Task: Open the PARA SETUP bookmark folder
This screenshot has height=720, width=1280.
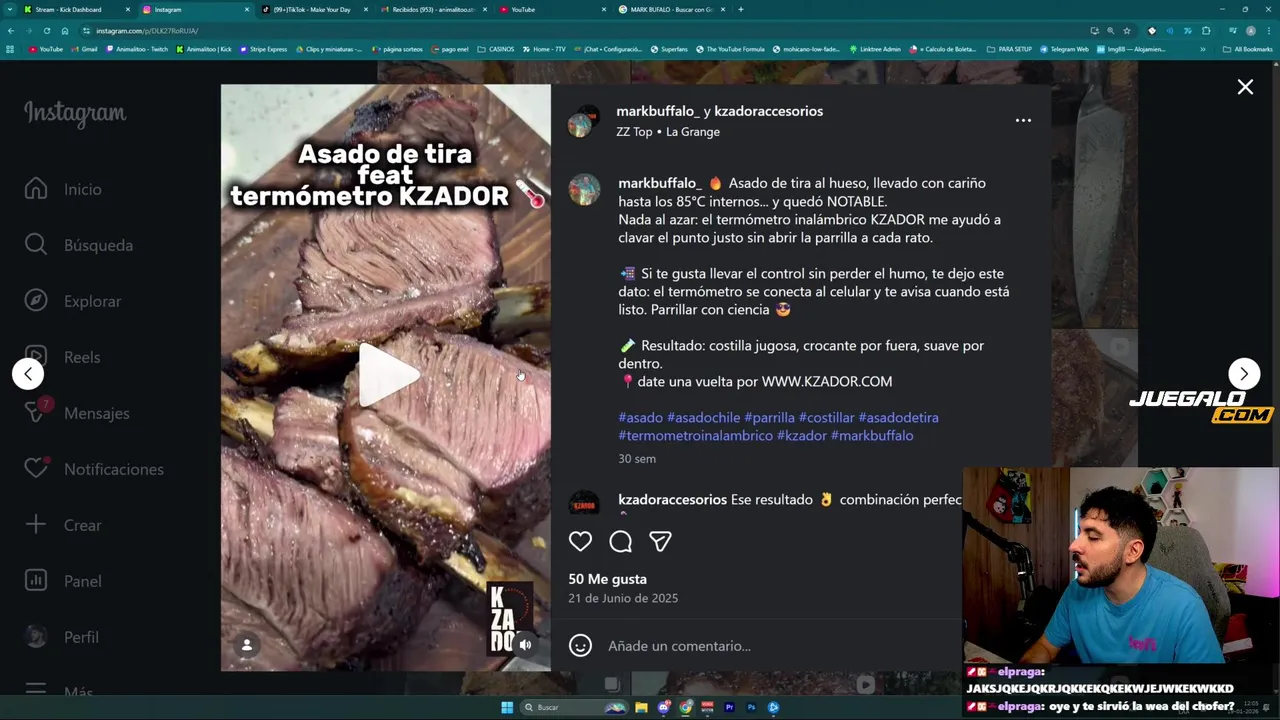Action: pos(1009,49)
